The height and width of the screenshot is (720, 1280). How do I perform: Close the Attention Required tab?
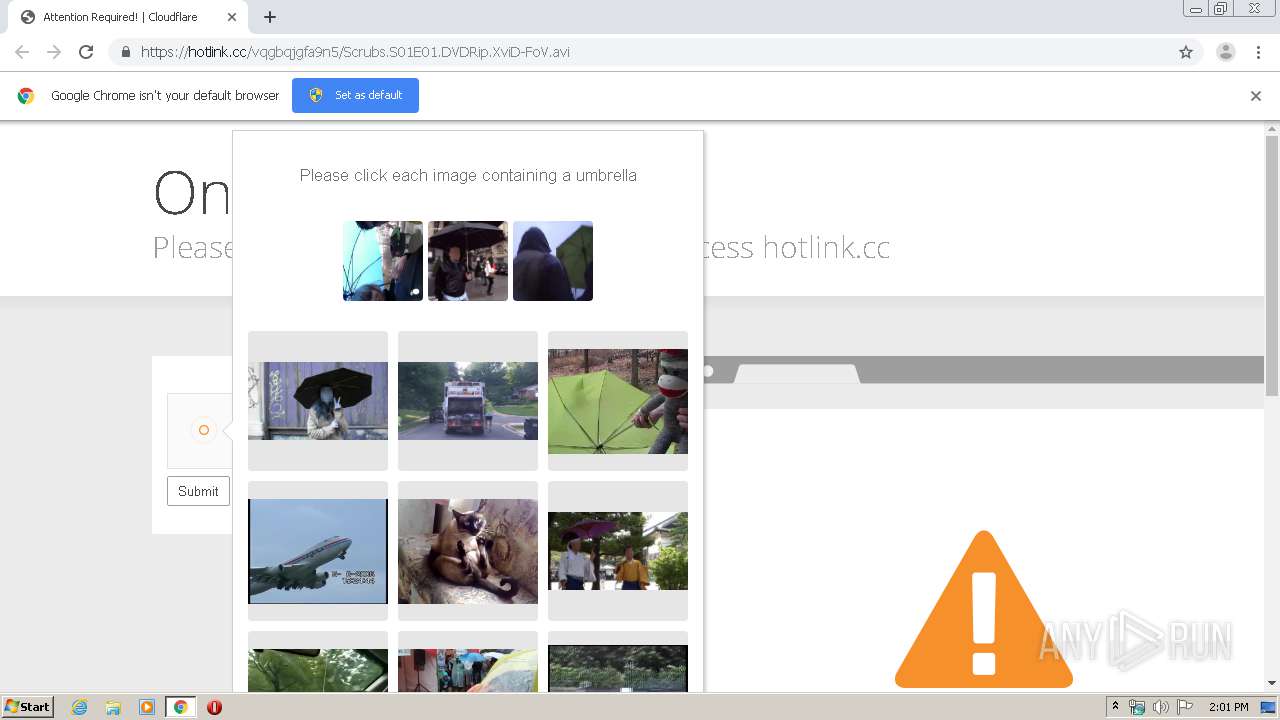tap(232, 17)
